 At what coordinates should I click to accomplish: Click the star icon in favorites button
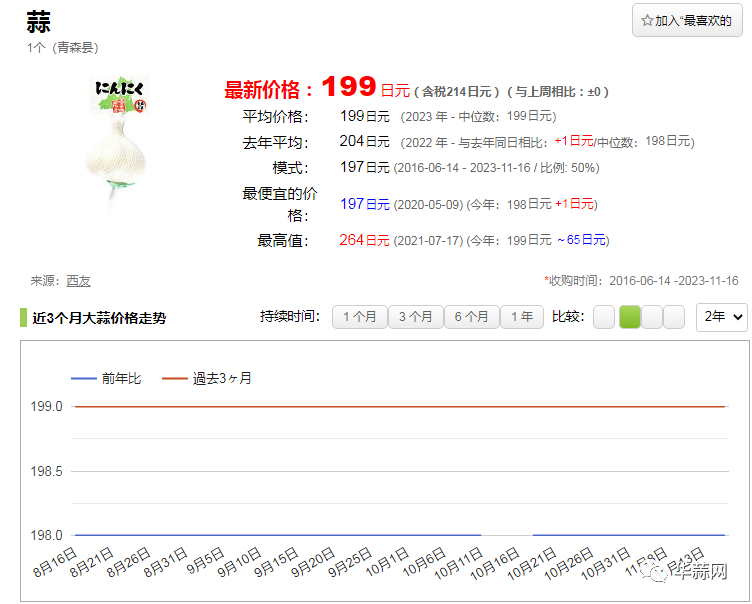[x=647, y=21]
